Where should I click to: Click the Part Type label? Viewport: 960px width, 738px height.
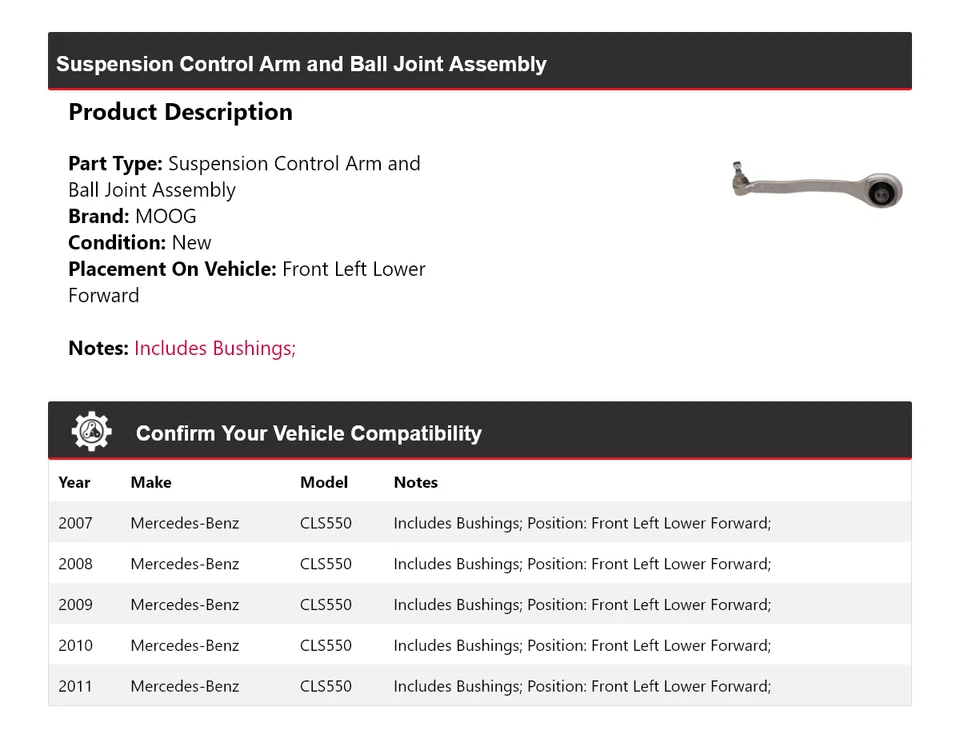(x=115, y=163)
